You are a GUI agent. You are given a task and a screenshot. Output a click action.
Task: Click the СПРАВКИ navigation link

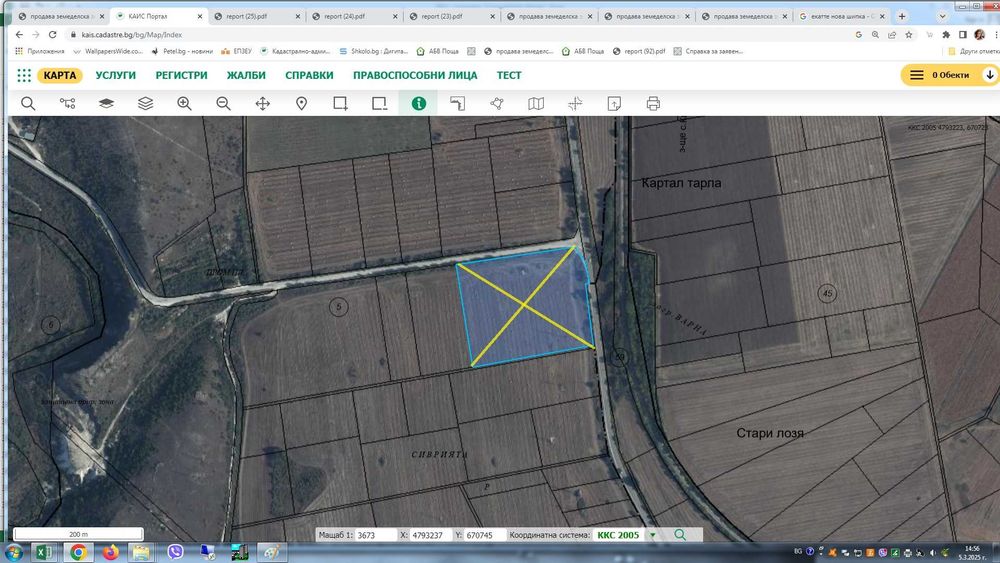(x=309, y=75)
